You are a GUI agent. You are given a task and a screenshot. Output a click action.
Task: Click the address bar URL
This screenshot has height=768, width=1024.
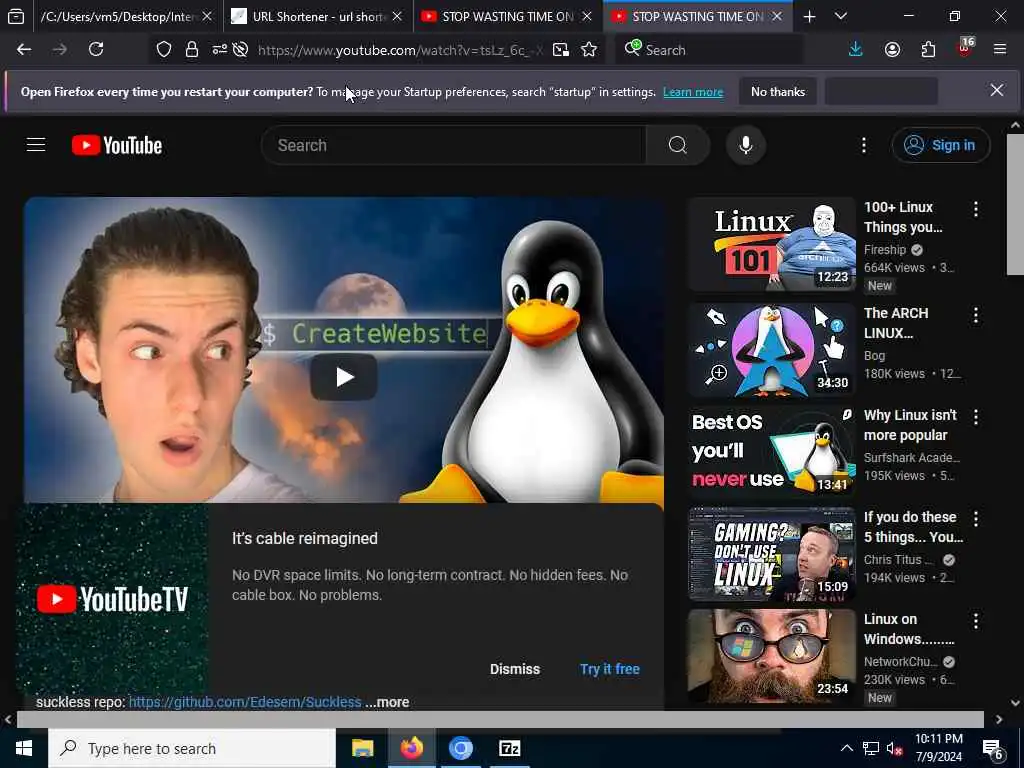(400, 50)
